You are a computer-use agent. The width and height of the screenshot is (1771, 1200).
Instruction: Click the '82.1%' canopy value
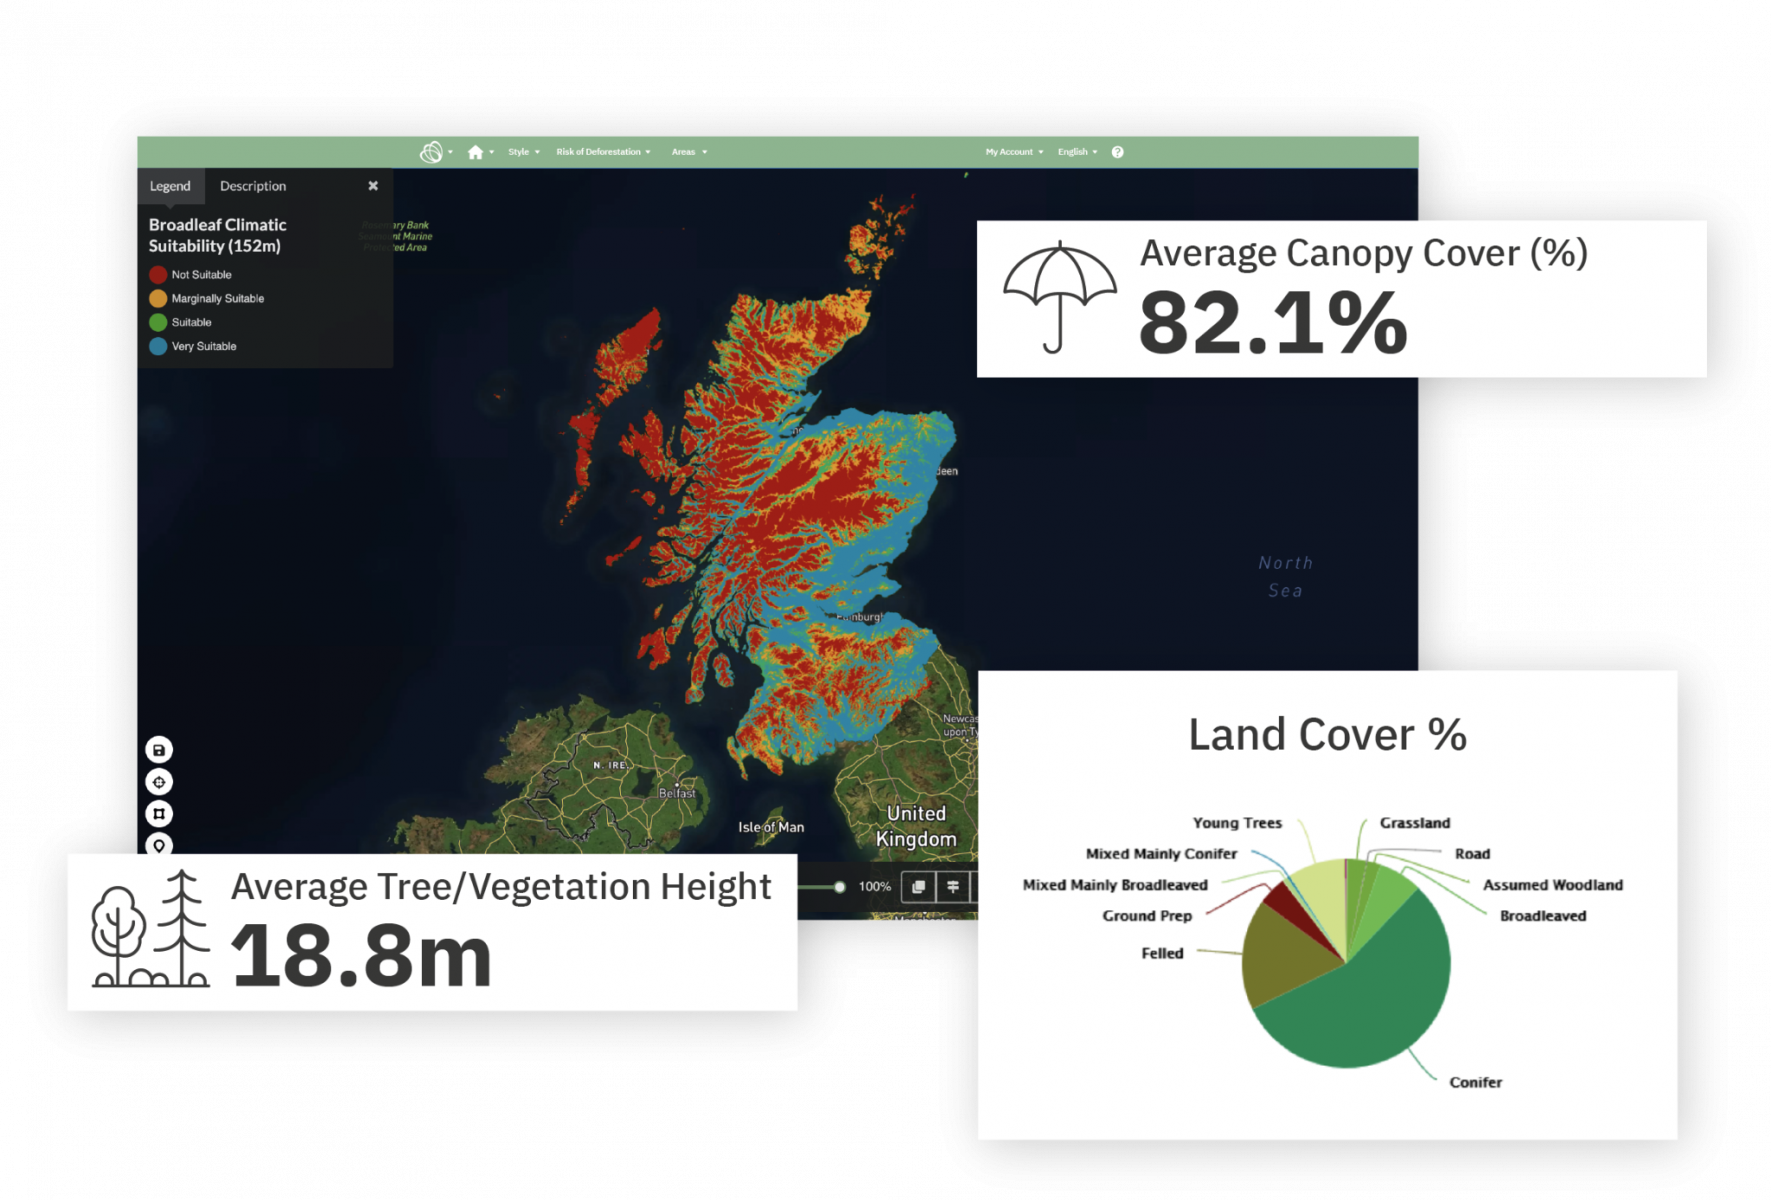click(x=1273, y=323)
